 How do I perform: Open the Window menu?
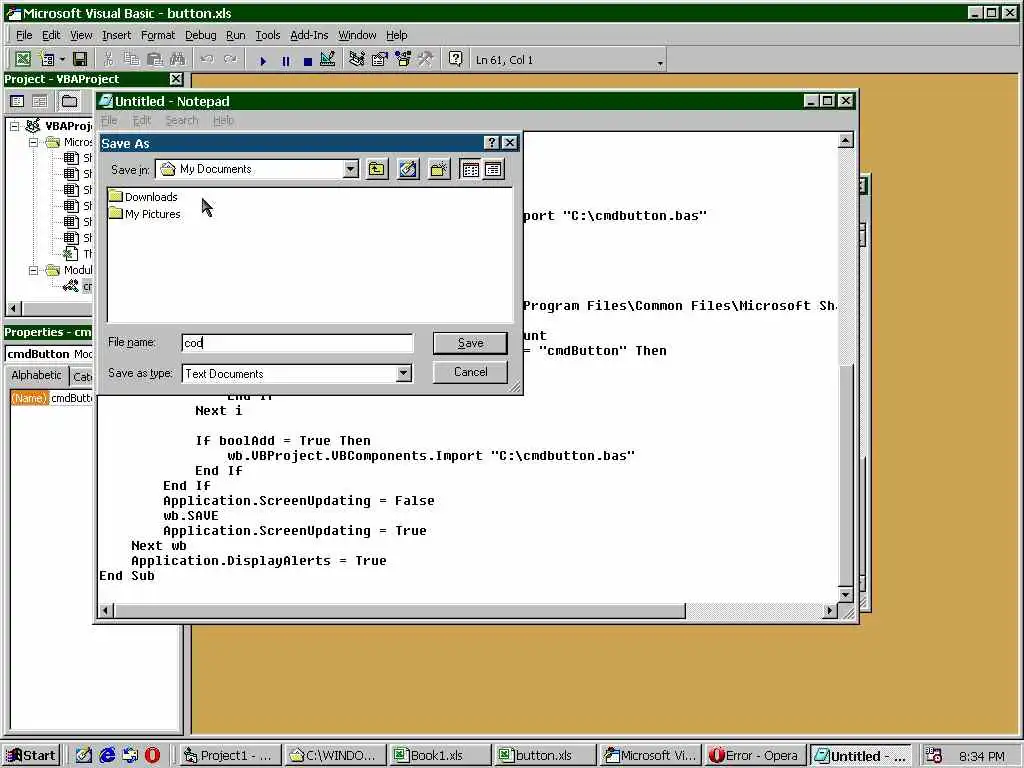pyautogui.click(x=357, y=35)
